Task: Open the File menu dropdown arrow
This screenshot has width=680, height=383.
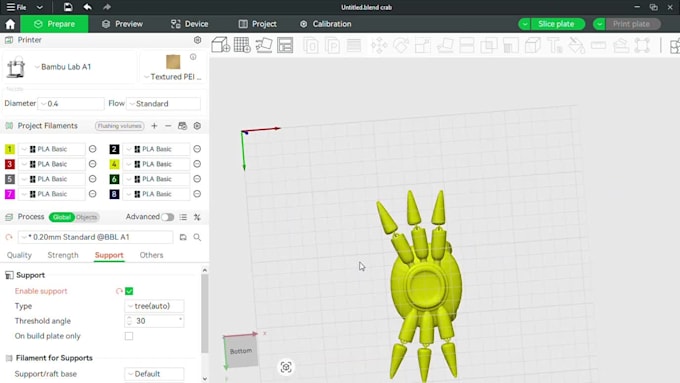Action: (39, 7)
